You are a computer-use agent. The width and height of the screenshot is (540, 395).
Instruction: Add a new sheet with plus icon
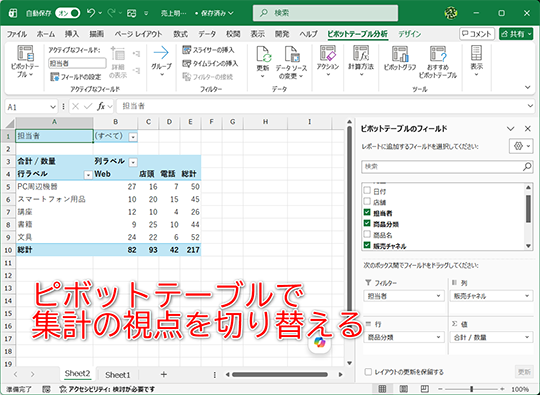pyautogui.click(x=164, y=374)
